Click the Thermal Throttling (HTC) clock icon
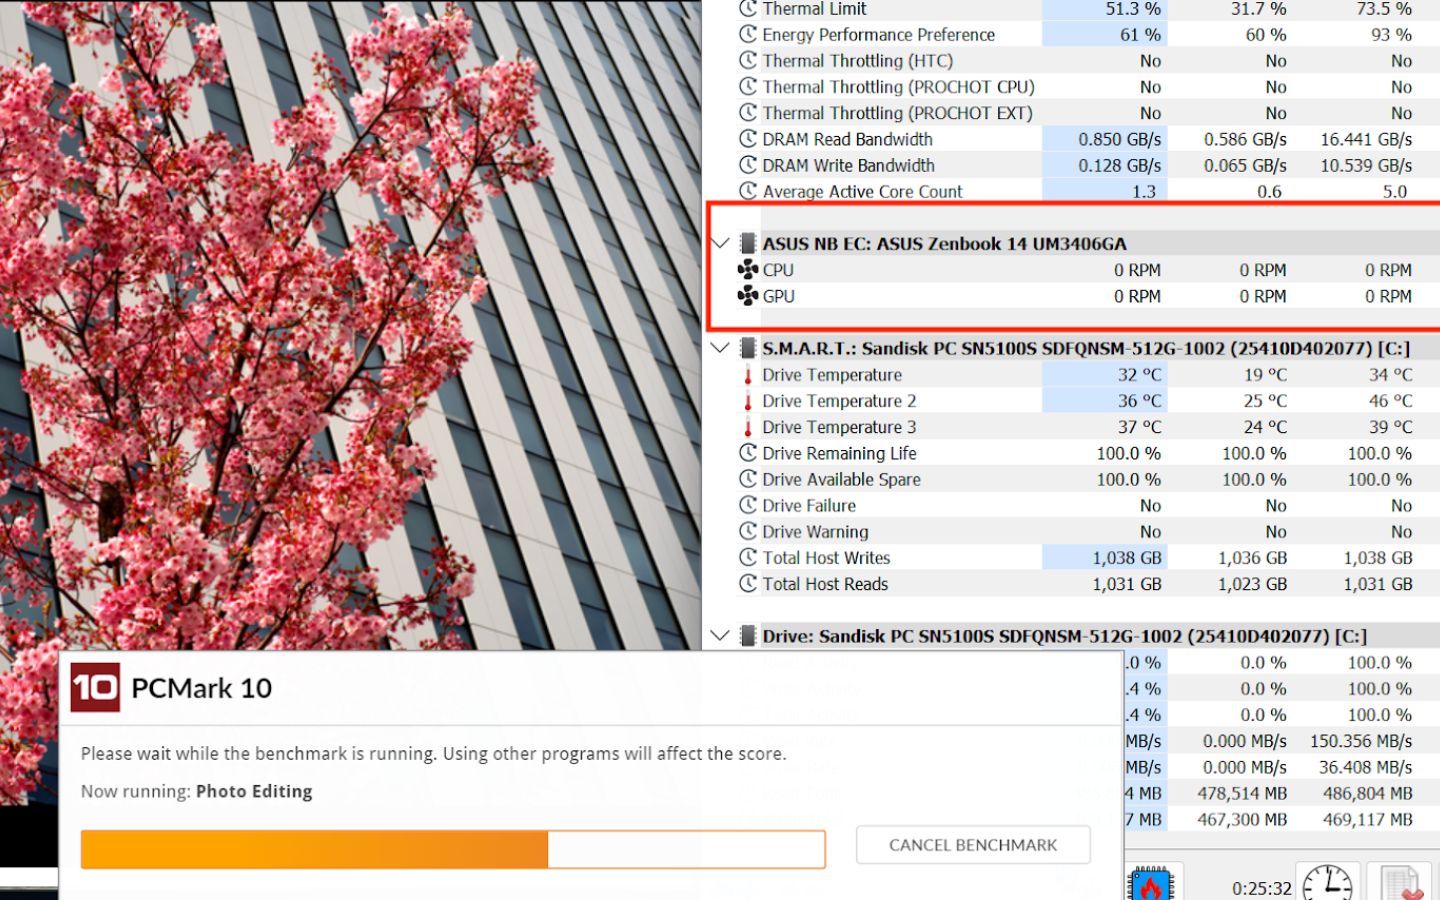The height and width of the screenshot is (900, 1440). coord(747,60)
